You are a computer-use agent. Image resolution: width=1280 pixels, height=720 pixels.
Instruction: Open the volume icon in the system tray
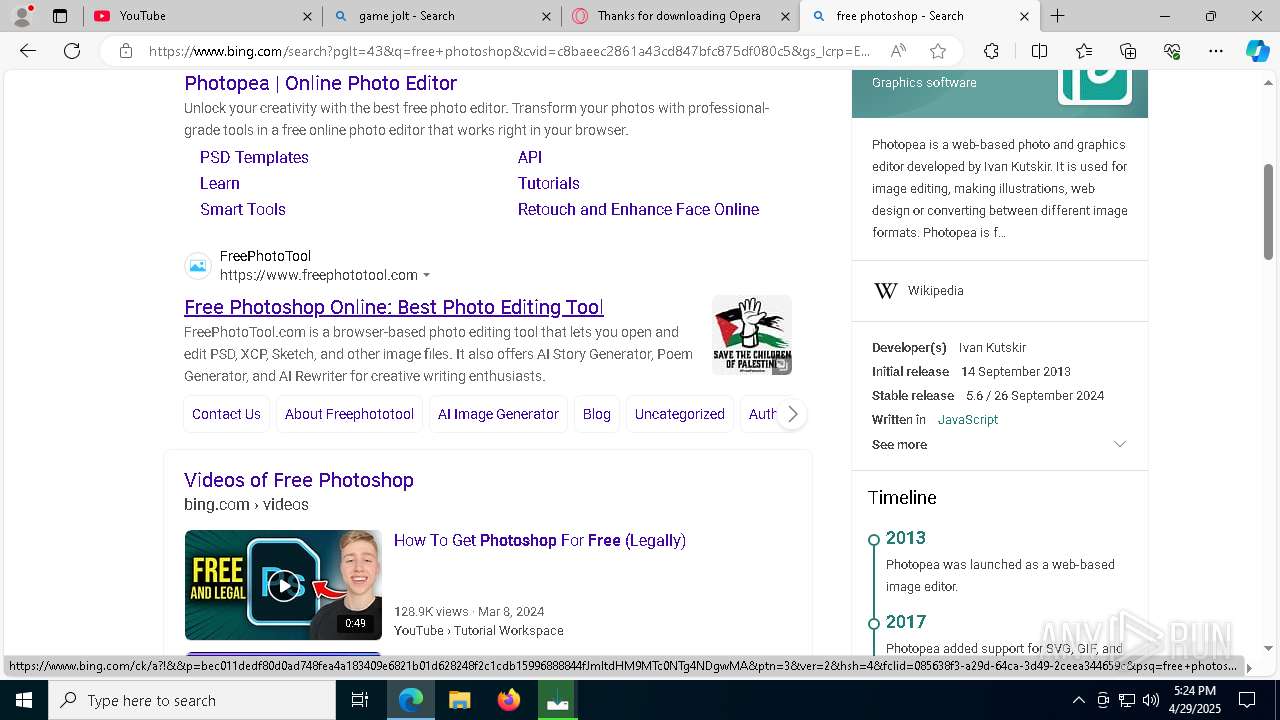pyautogui.click(x=1151, y=700)
